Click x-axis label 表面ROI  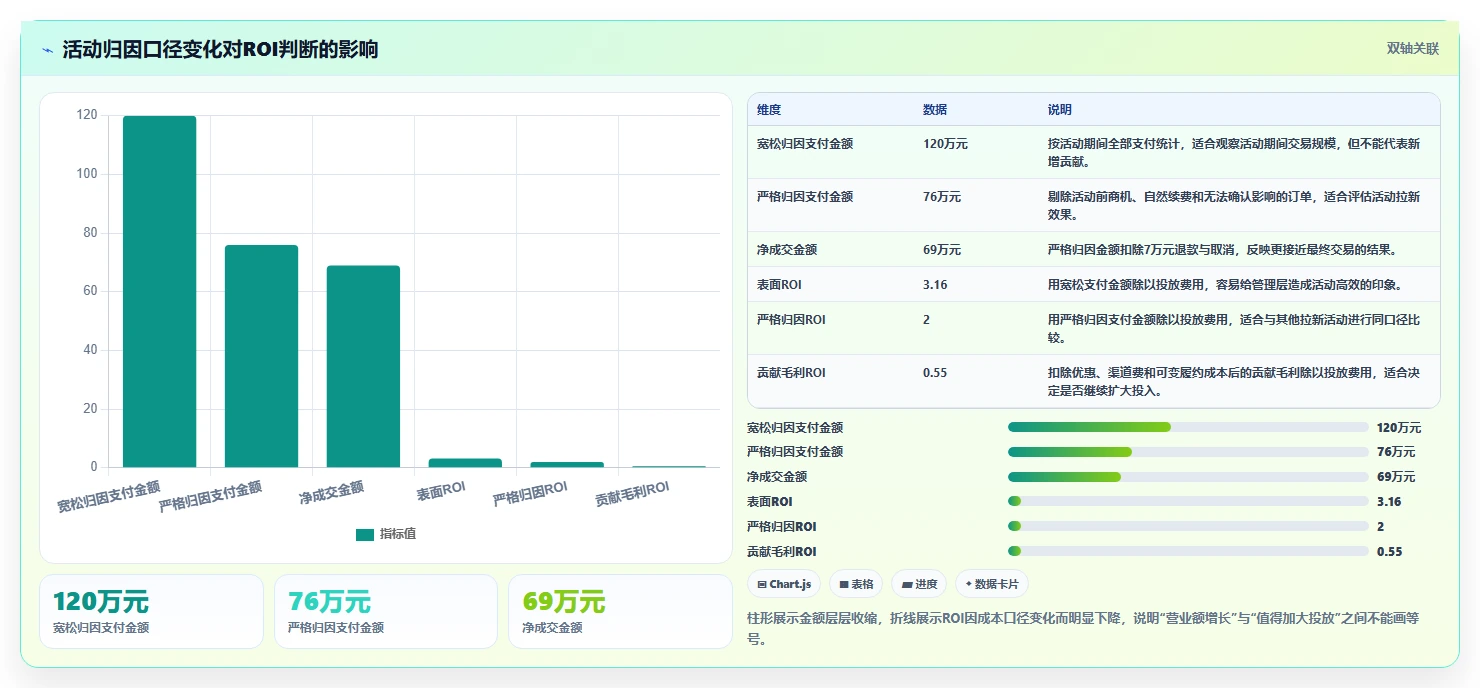coord(442,490)
